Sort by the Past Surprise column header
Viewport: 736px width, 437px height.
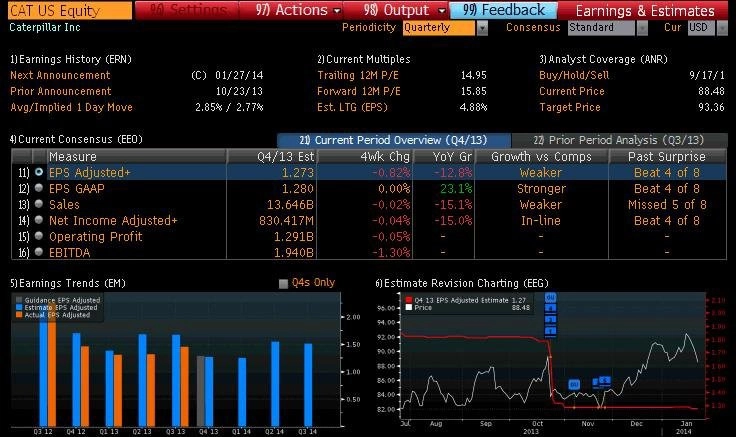667,156
